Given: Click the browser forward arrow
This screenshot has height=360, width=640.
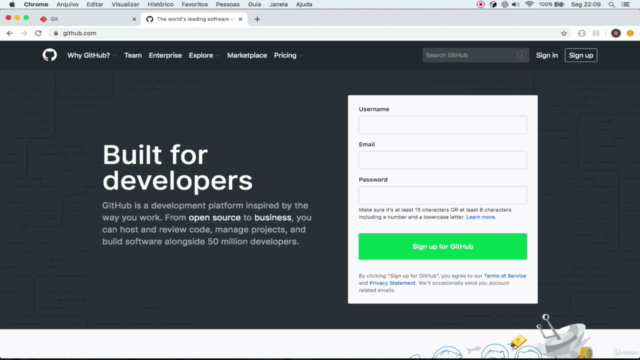Looking at the screenshot, I should [x=24, y=33].
